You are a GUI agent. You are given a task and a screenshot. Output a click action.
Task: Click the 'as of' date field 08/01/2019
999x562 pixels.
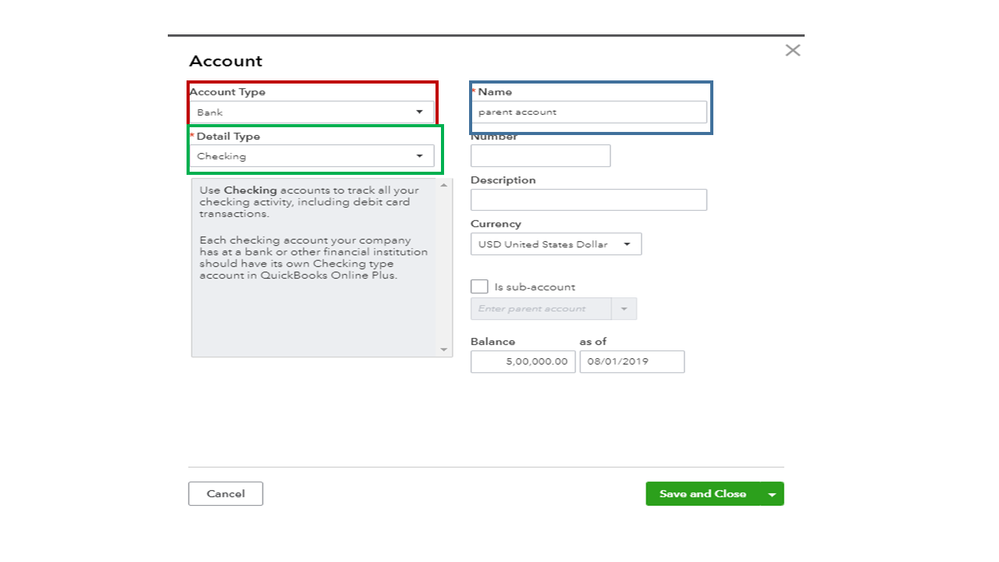coord(632,362)
